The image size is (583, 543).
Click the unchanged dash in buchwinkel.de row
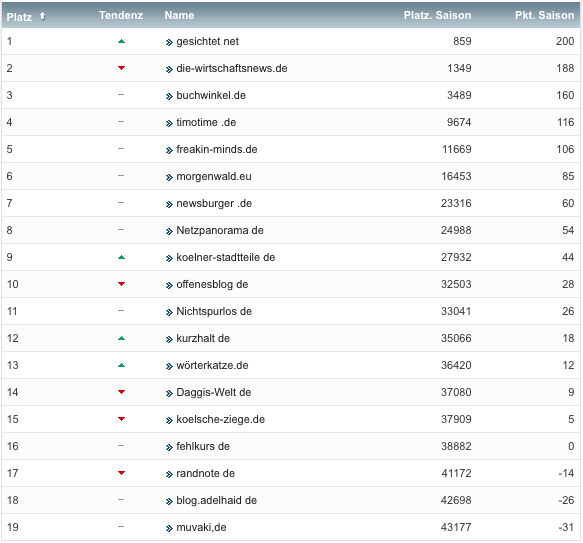point(121,95)
